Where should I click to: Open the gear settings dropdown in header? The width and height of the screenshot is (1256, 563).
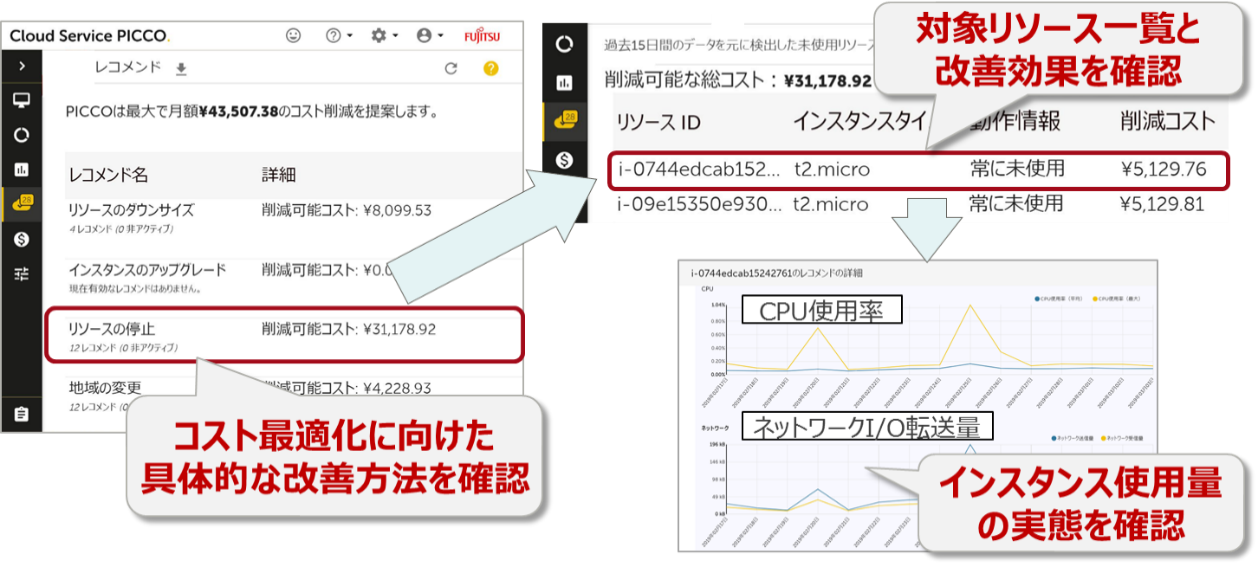click(384, 35)
